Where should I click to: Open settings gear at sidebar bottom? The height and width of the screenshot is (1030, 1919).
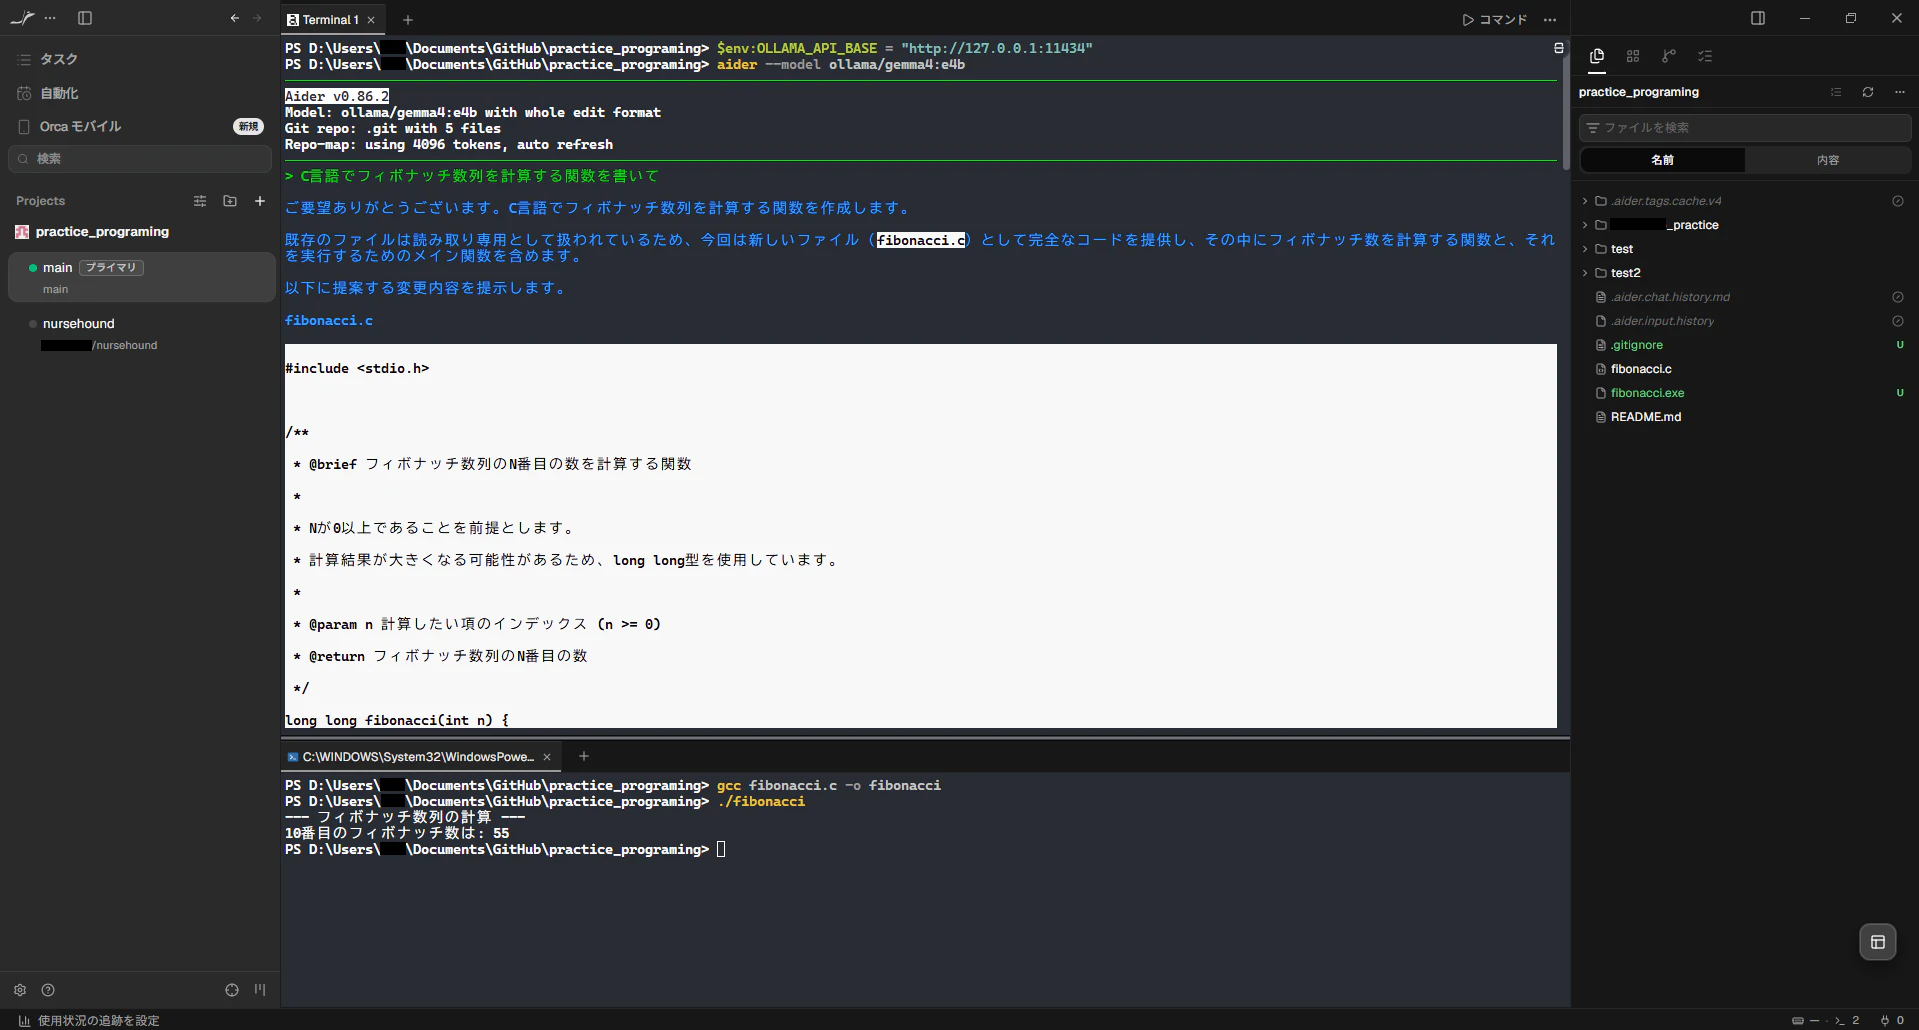tap(20, 990)
